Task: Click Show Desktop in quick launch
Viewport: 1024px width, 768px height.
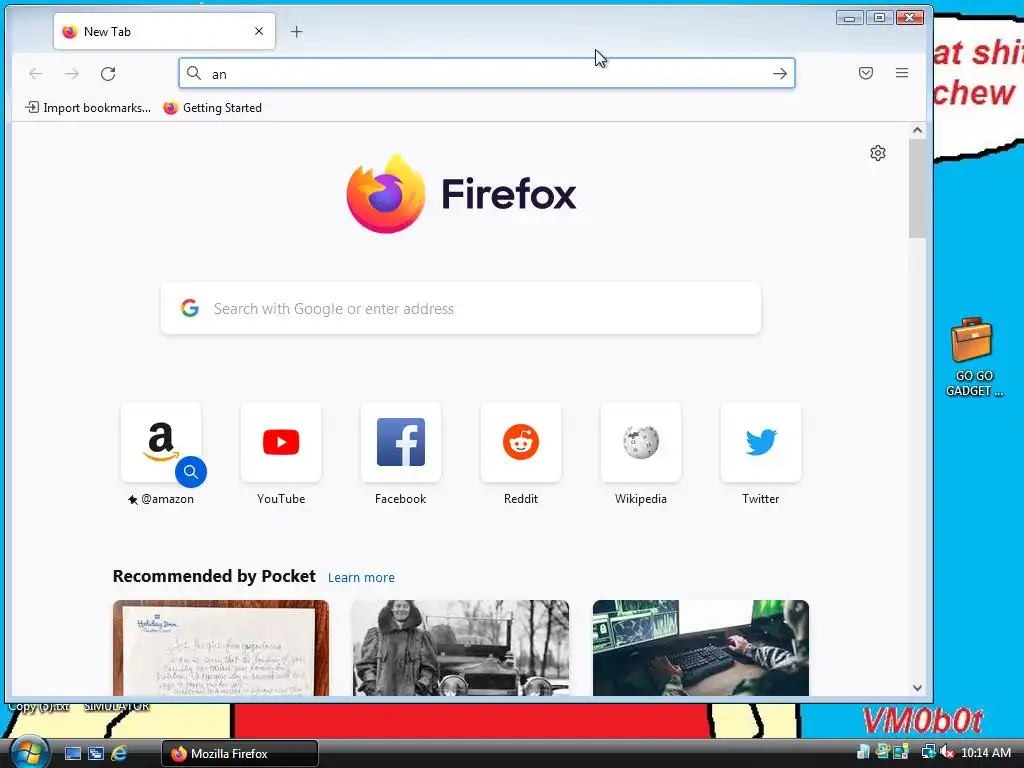Action: (73, 754)
